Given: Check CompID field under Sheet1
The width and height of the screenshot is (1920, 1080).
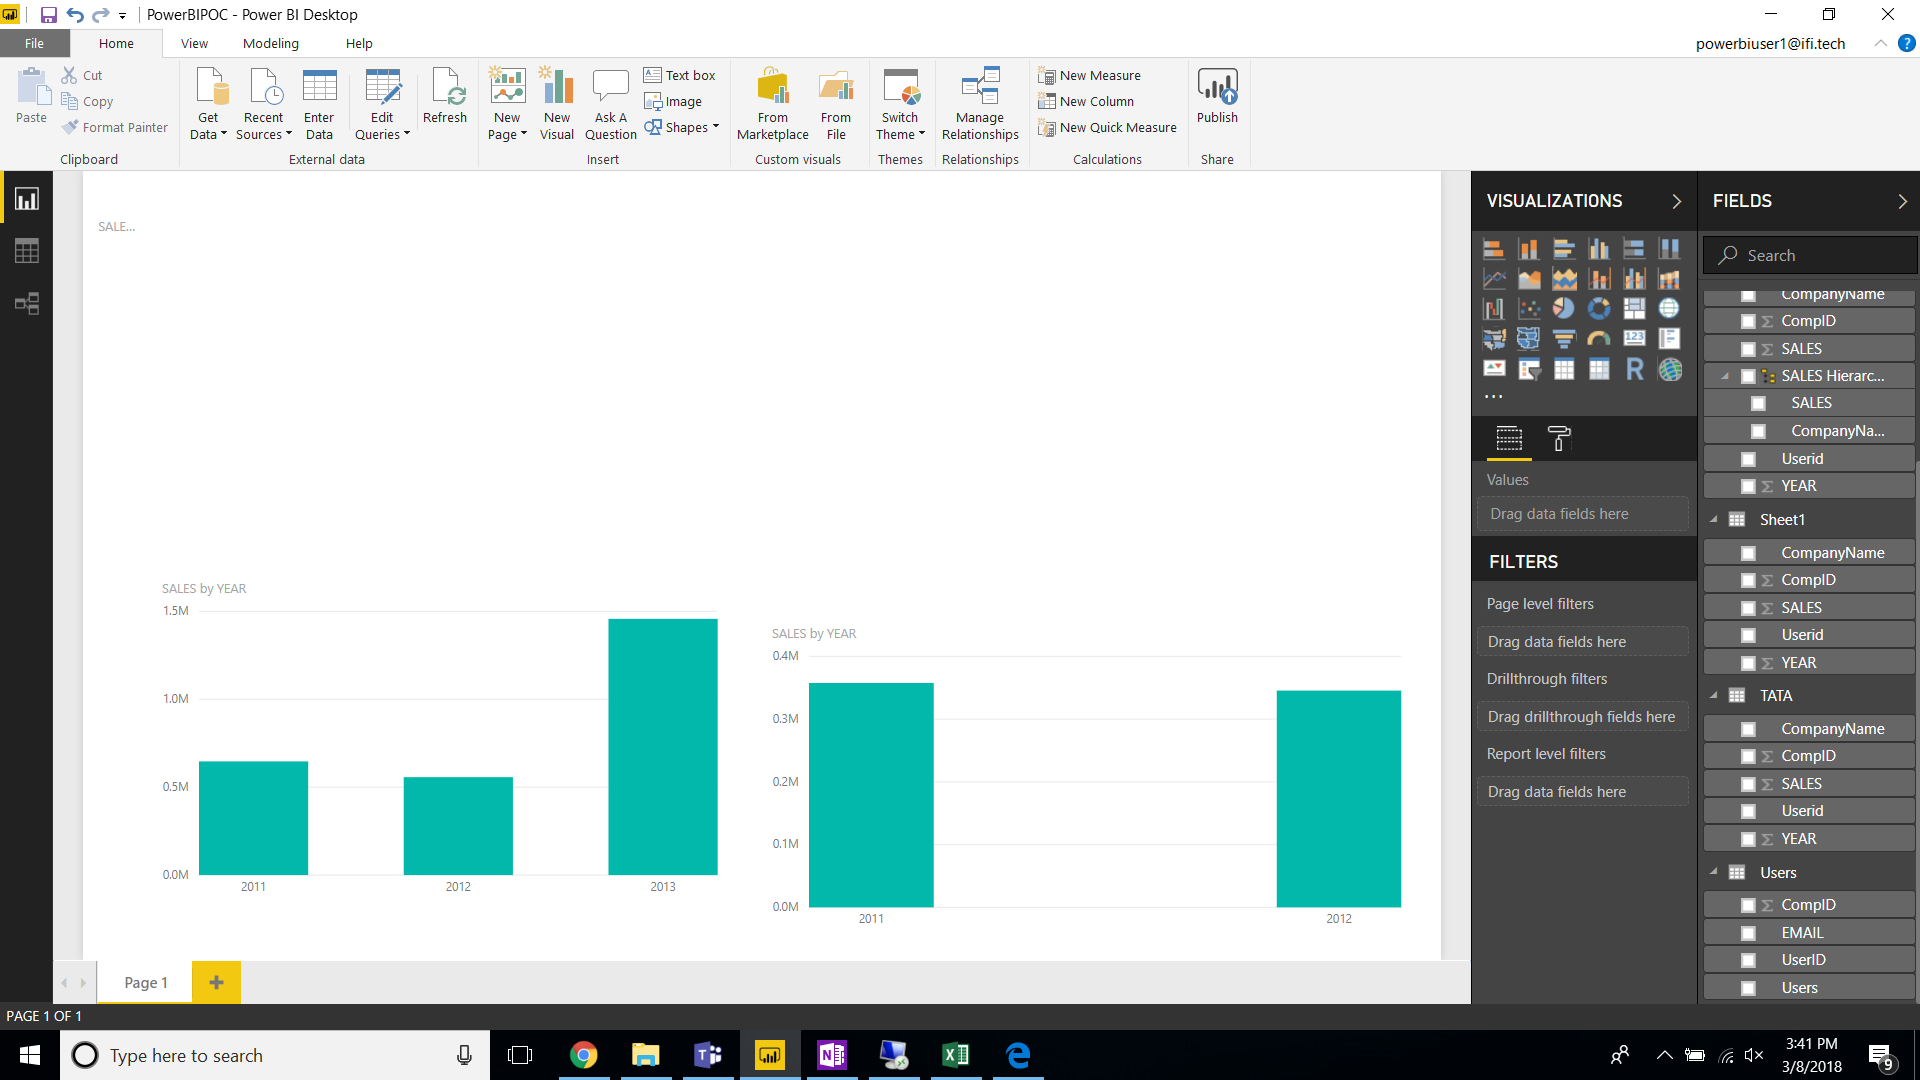Looking at the screenshot, I should (1748, 580).
